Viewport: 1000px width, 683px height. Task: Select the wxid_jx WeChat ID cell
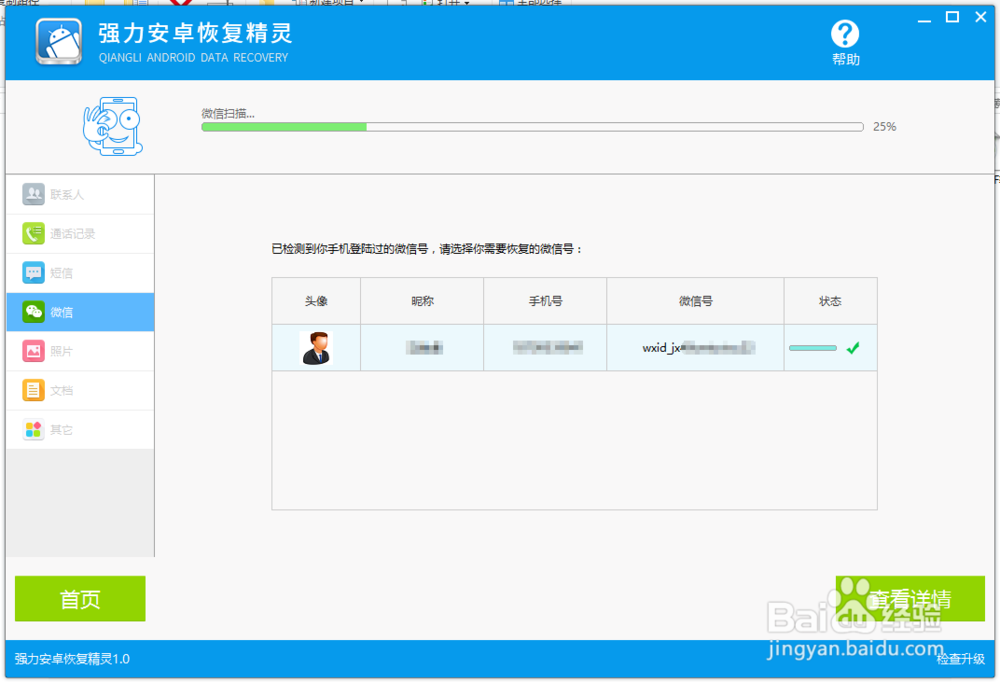tap(695, 348)
